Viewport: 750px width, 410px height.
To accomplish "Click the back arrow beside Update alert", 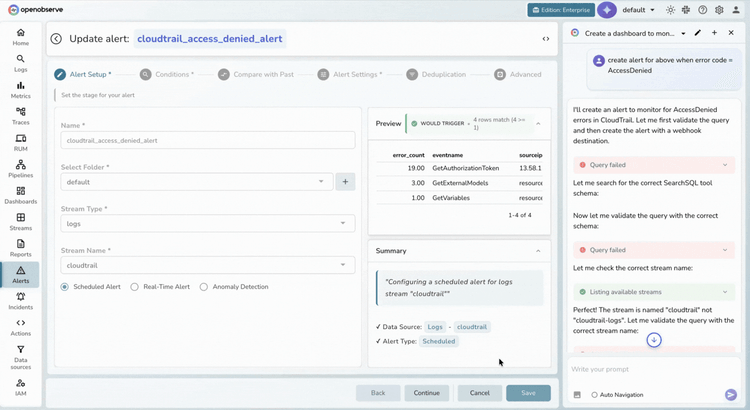I will pos(56,39).
